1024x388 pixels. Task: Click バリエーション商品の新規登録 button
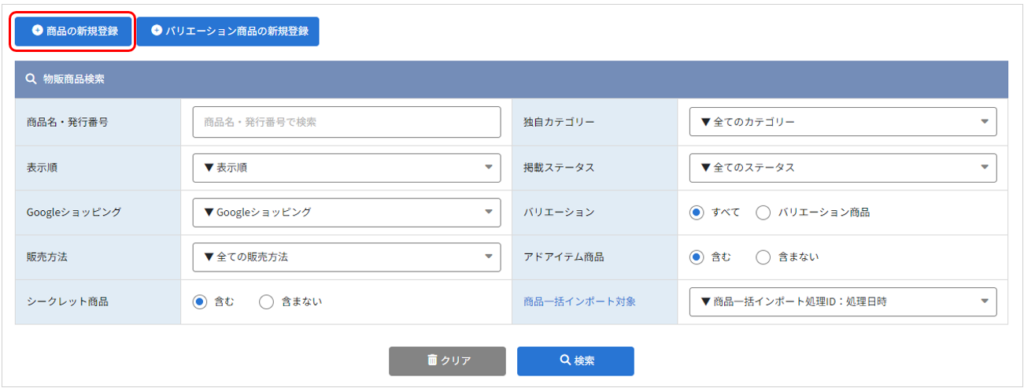pyautogui.click(x=228, y=31)
